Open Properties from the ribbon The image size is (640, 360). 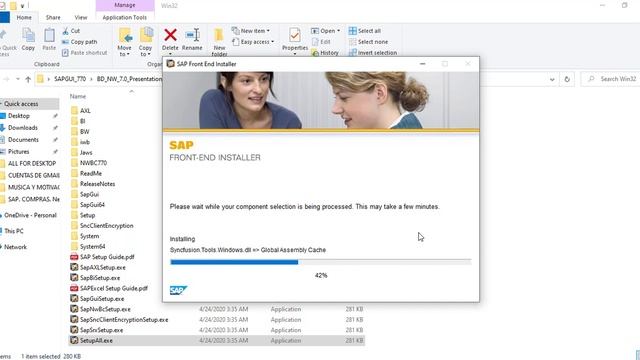point(295,40)
